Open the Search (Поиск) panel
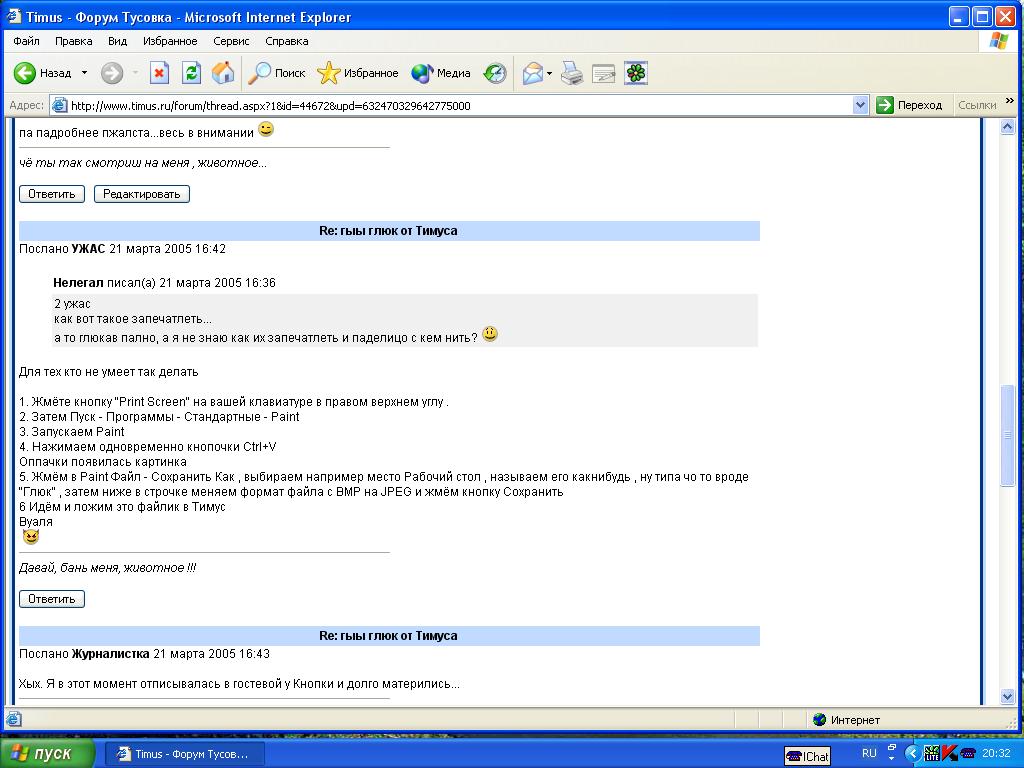 coord(277,73)
